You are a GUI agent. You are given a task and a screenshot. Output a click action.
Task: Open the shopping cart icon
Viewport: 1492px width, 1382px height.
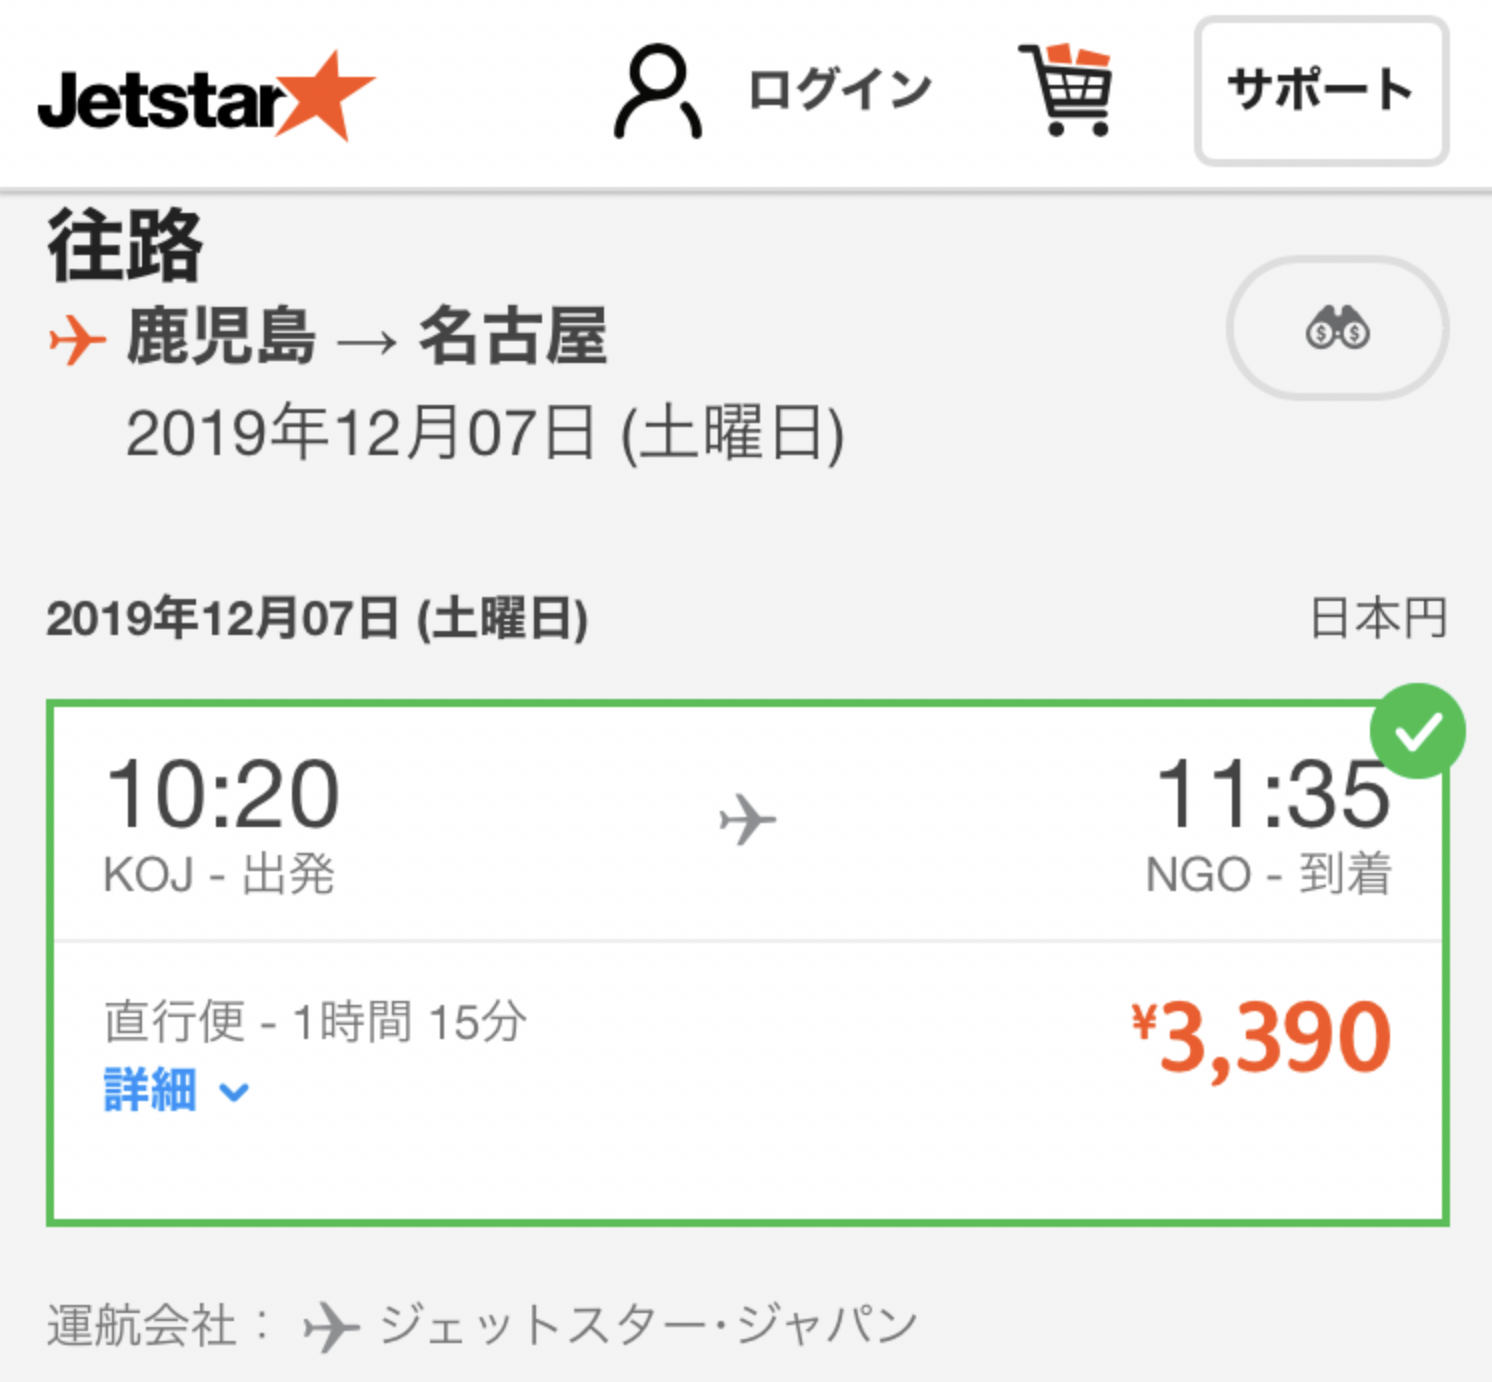click(1066, 89)
